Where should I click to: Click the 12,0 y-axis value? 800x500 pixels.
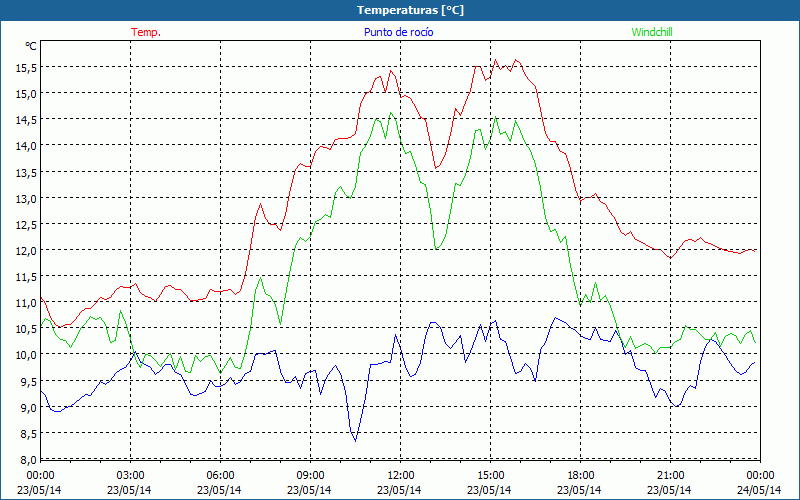tap(27, 251)
